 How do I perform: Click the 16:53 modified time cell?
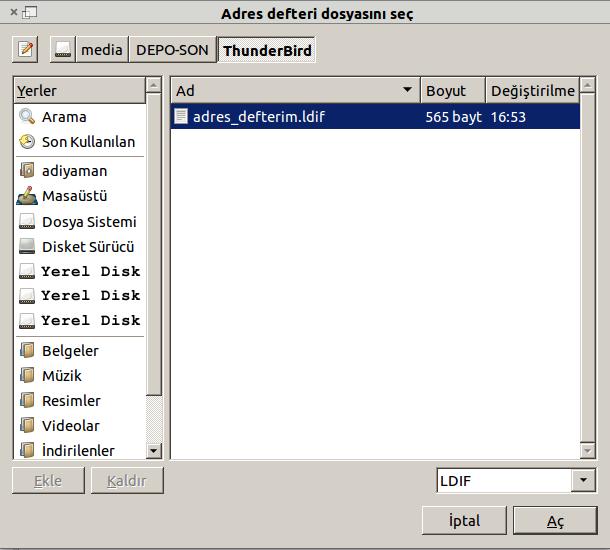coord(508,117)
